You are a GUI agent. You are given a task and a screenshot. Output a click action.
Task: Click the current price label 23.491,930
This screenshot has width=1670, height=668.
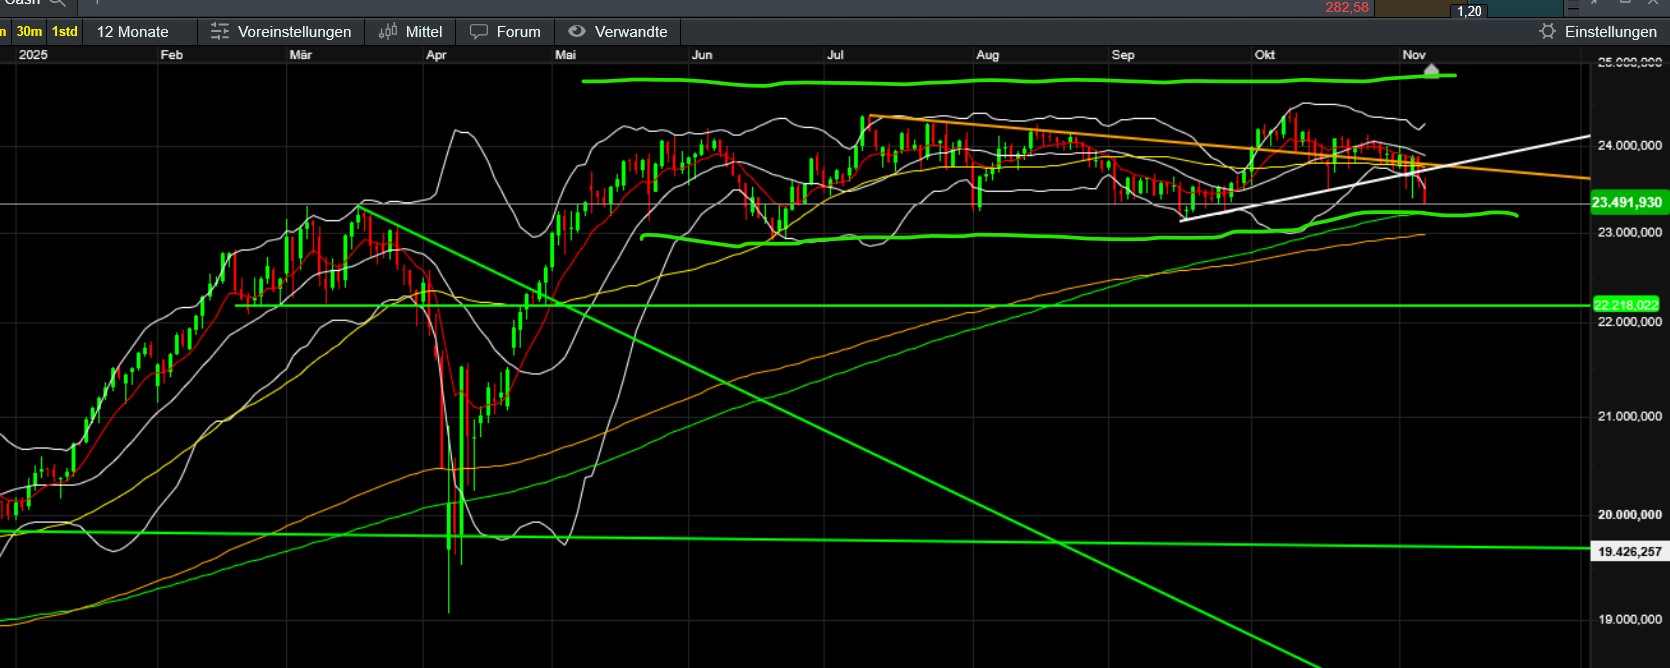click(x=1627, y=203)
